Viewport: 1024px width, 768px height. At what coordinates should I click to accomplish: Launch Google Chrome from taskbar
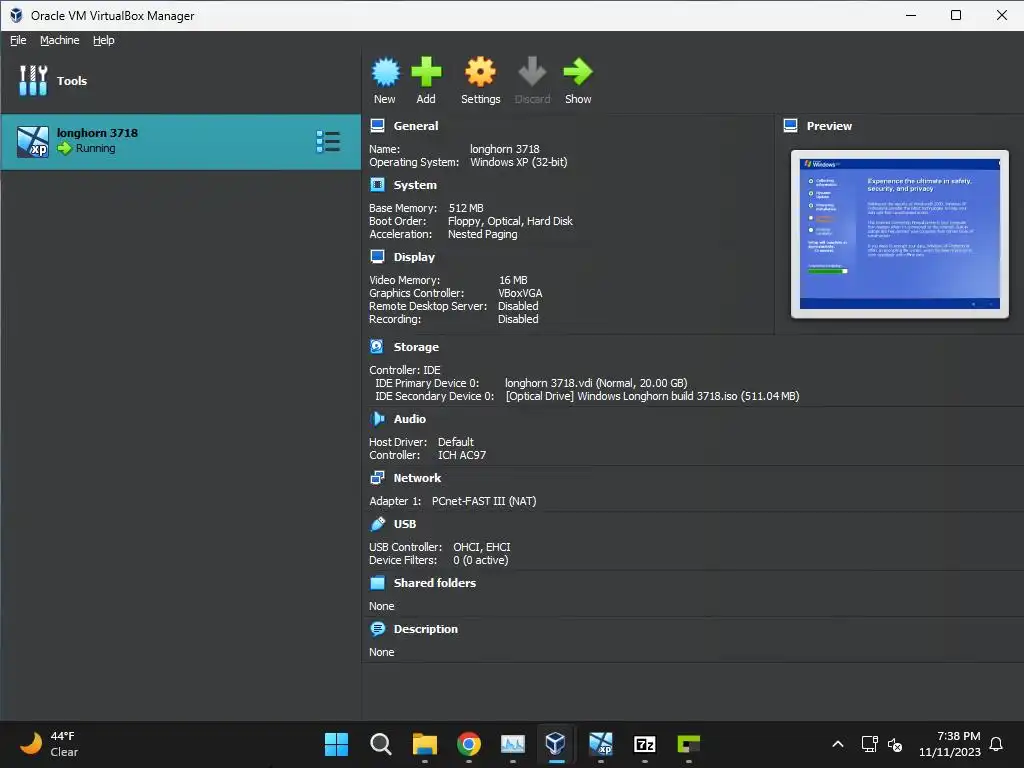click(469, 744)
